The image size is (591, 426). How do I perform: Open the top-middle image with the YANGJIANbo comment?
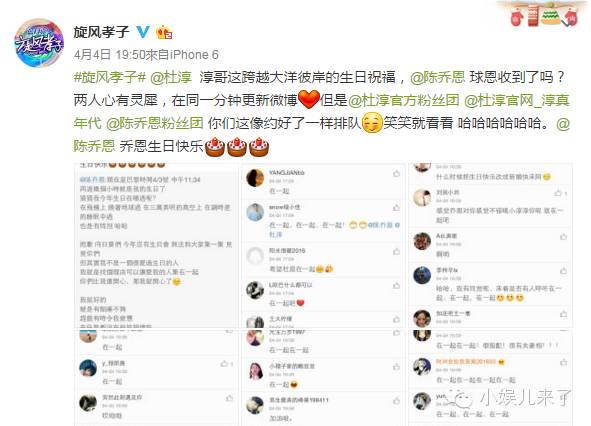click(323, 245)
